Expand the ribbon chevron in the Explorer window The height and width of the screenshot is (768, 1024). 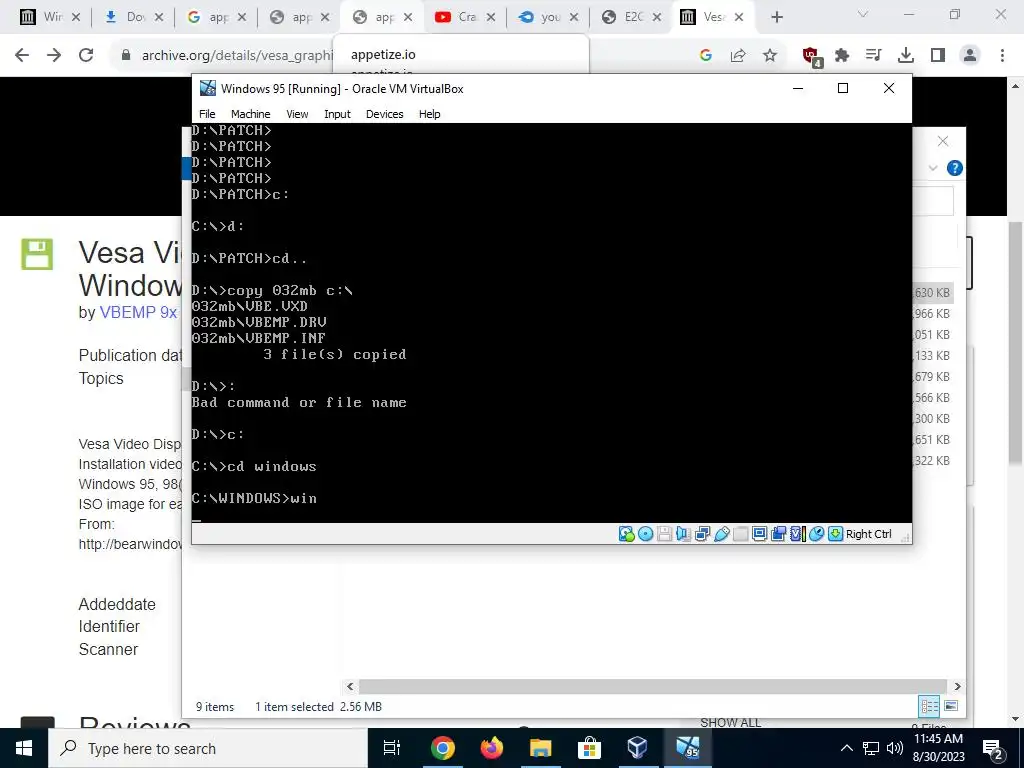coord(933,168)
